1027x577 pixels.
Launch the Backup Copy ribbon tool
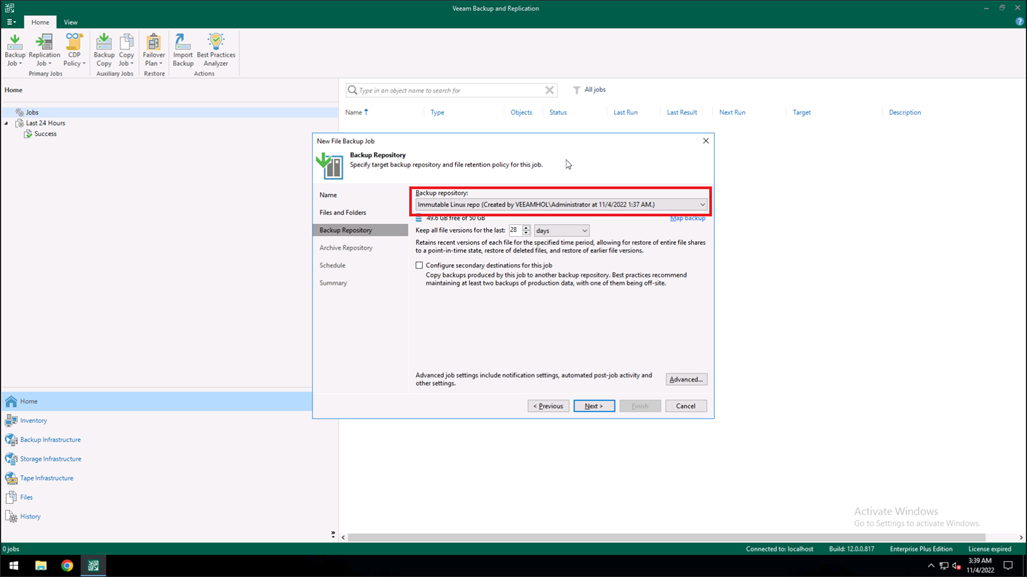click(103, 50)
